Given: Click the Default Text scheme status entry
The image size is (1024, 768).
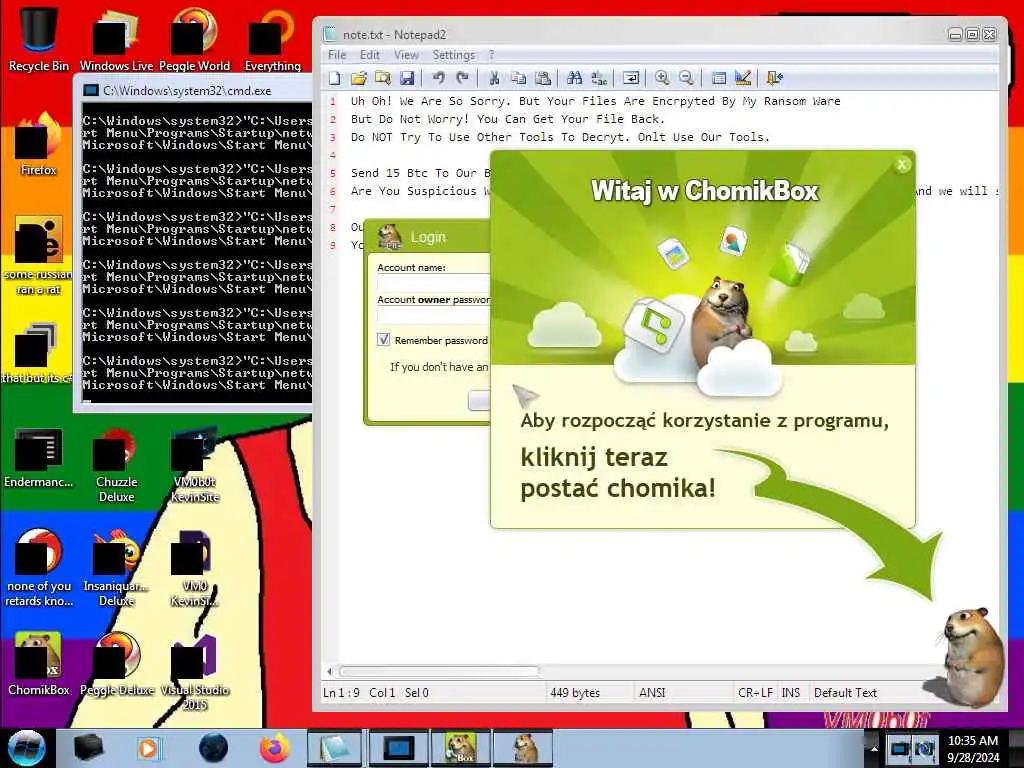Looking at the screenshot, I should 845,693.
